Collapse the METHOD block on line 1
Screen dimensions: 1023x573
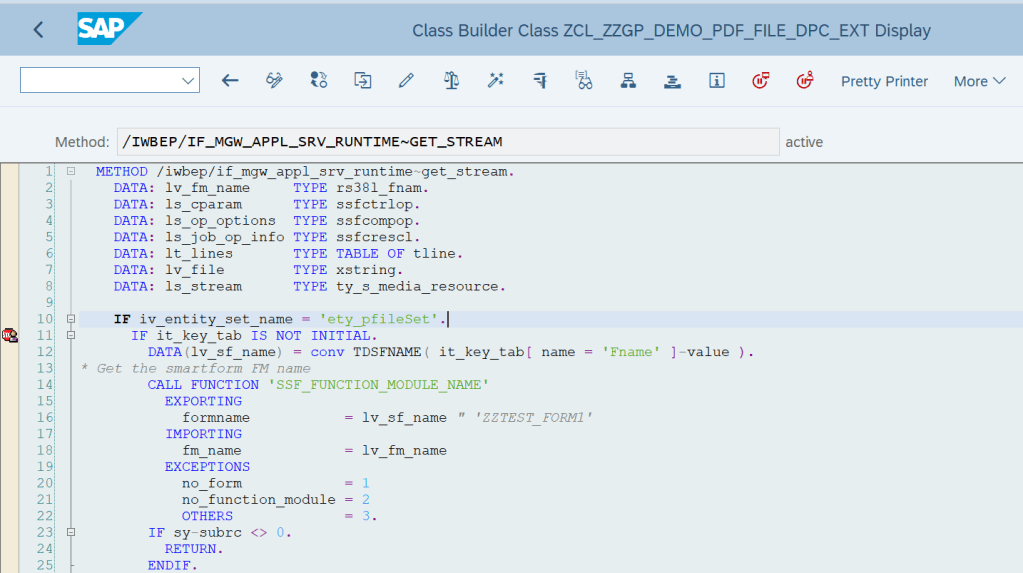click(x=71, y=172)
